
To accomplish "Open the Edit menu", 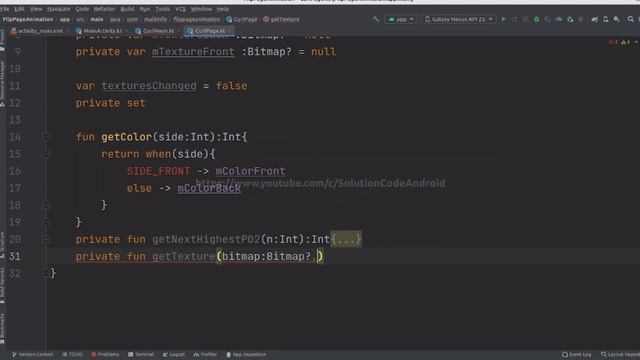I will [x=19, y=9].
